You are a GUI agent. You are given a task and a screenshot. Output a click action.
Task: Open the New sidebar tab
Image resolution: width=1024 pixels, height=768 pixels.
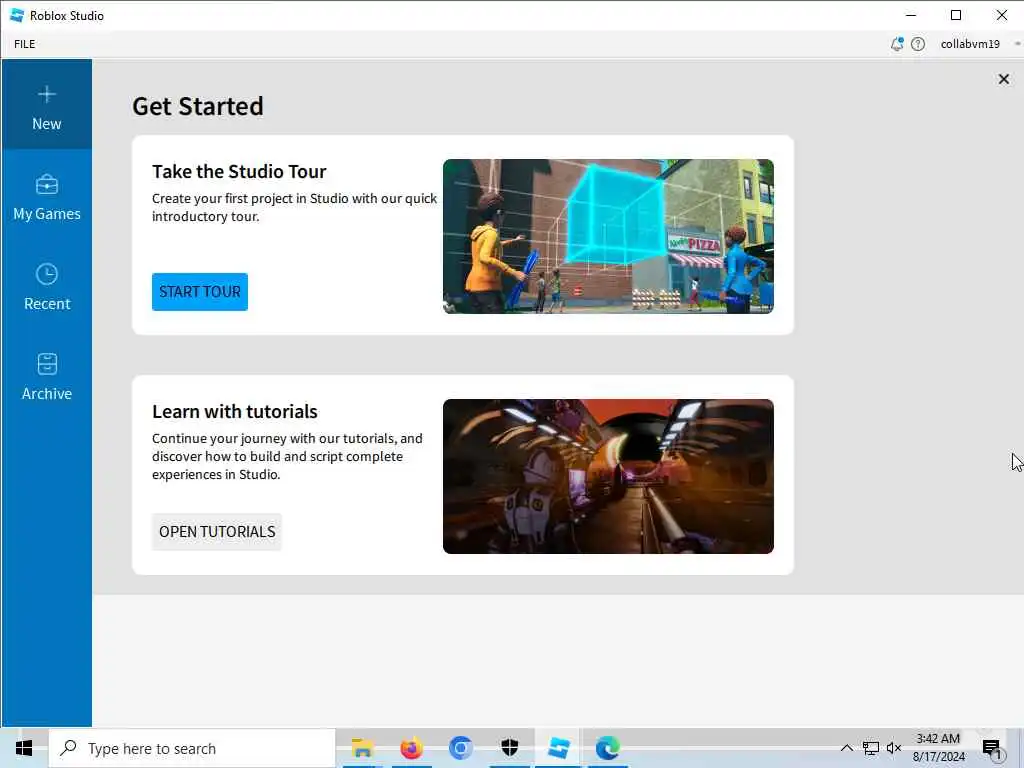(x=46, y=104)
